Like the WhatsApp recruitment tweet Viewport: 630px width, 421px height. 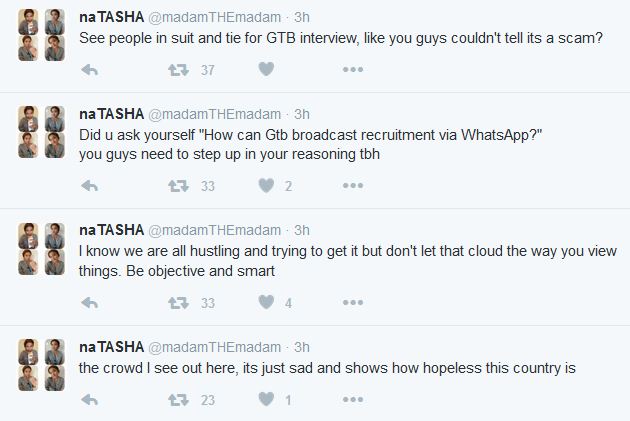coord(266,186)
